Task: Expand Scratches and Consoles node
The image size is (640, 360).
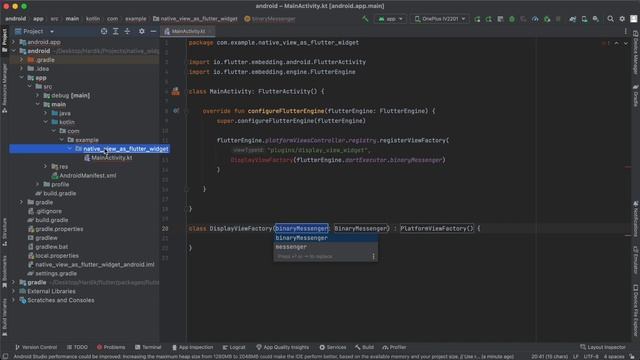Action: pyautogui.click(x=13, y=300)
